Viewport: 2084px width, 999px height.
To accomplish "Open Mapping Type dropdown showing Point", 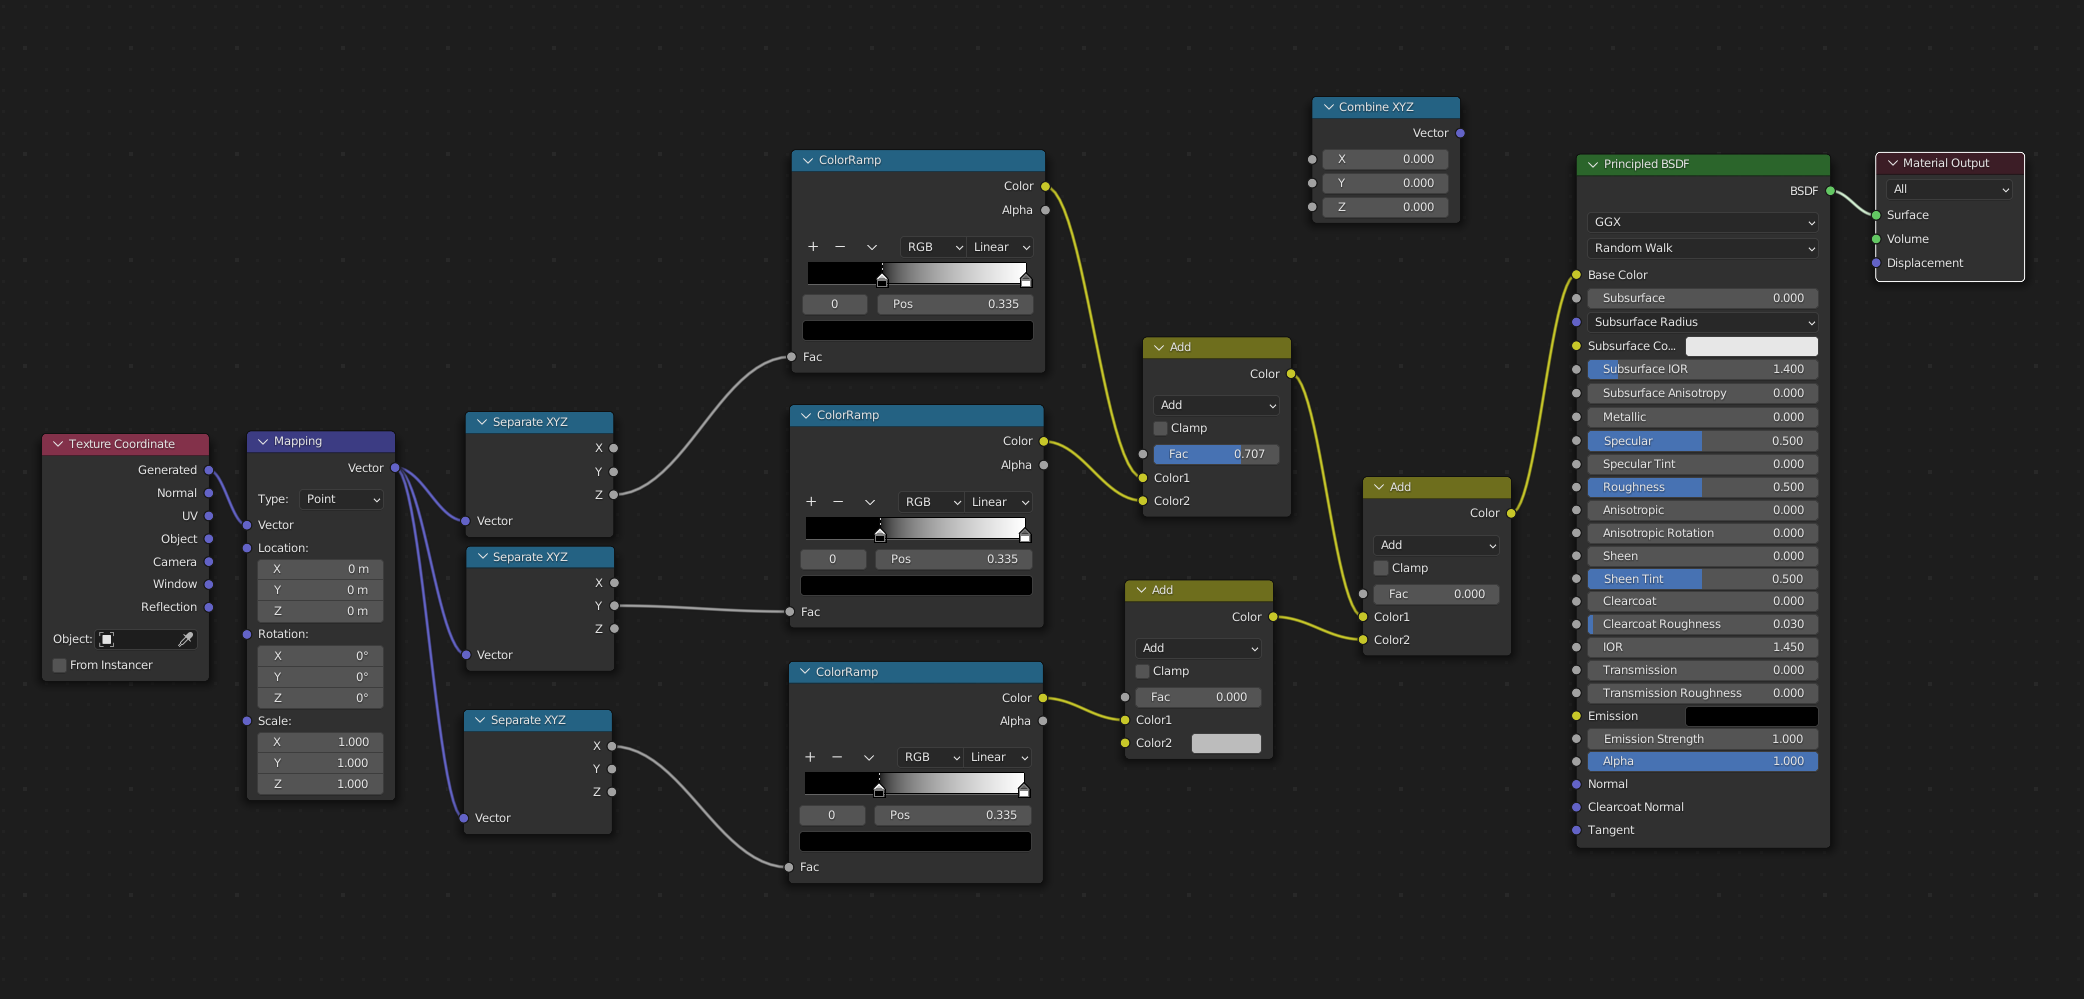I will click(342, 499).
